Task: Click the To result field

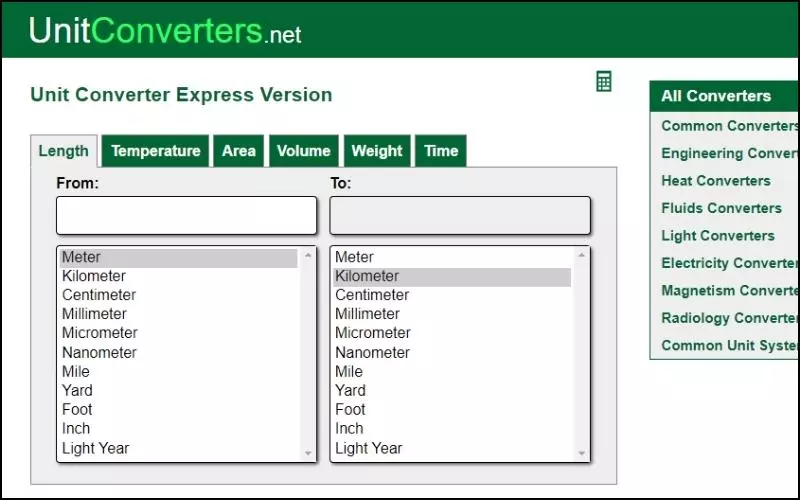Action: pyautogui.click(x=460, y=215)
